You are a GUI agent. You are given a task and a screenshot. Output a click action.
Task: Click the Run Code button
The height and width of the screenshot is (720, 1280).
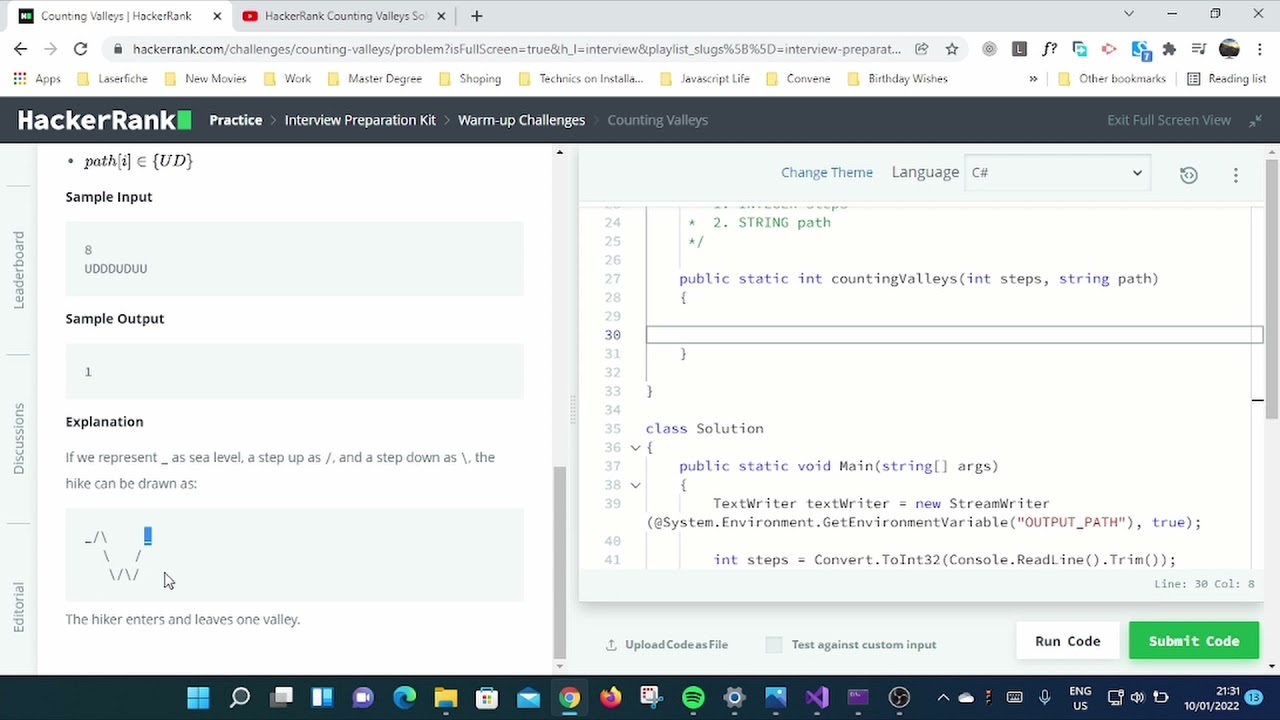(1067, 641)
